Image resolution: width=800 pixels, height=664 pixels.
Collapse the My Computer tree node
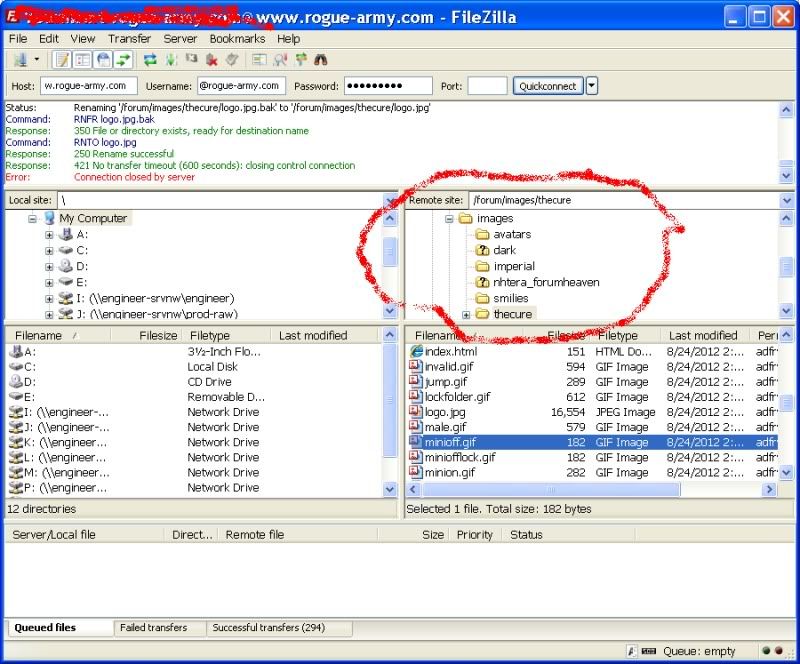[x=32, y=219]
